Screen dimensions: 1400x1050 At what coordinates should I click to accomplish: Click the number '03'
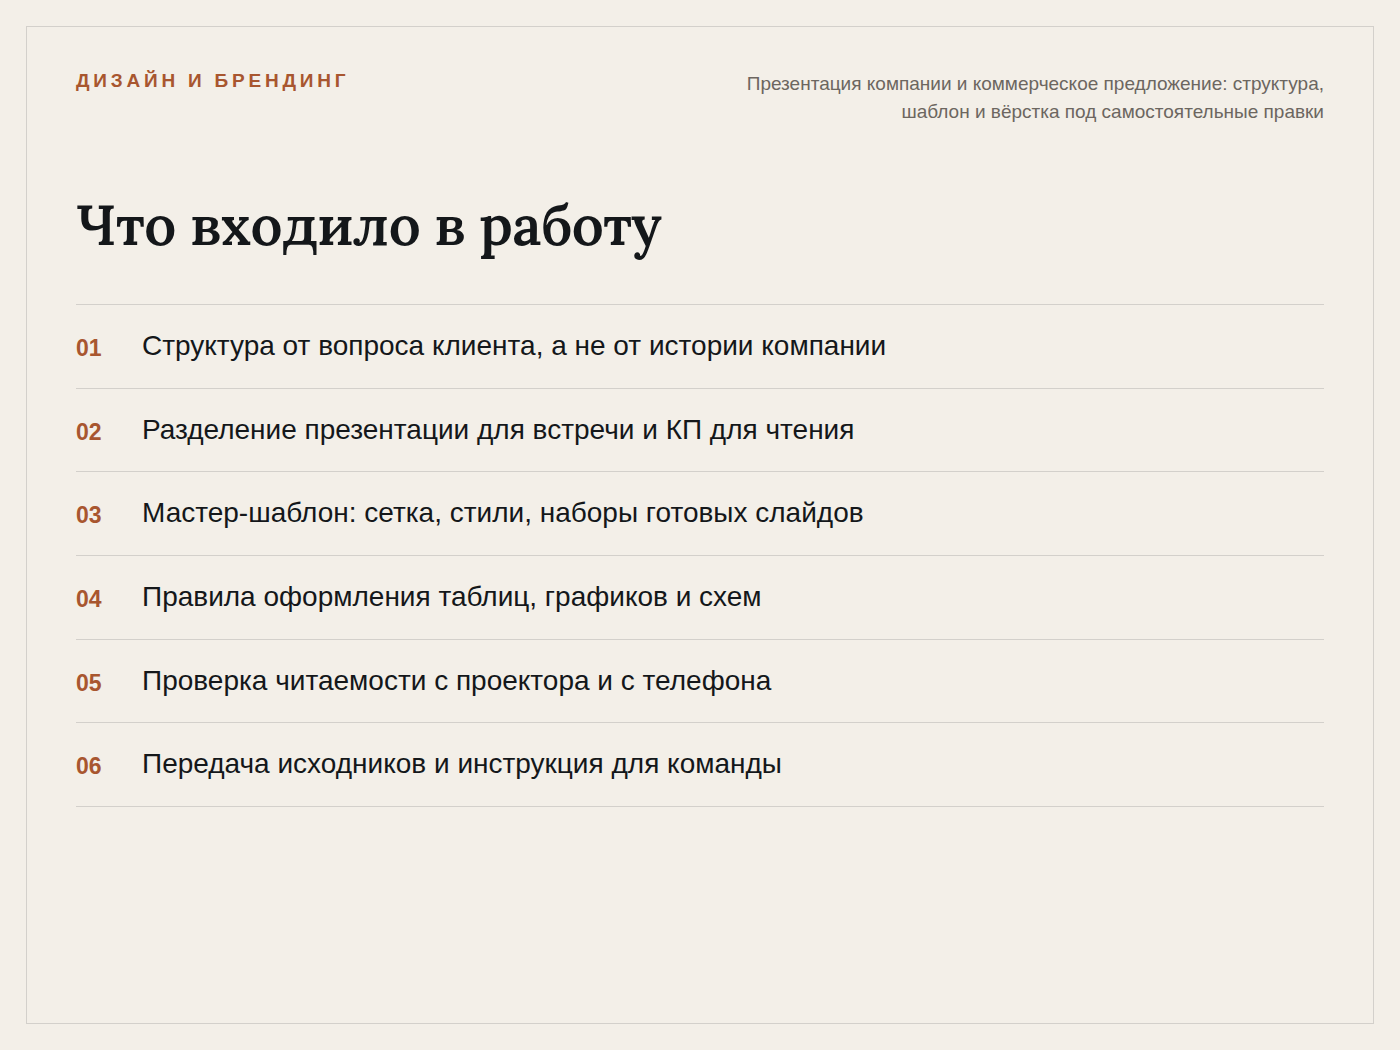click(89, 515)
